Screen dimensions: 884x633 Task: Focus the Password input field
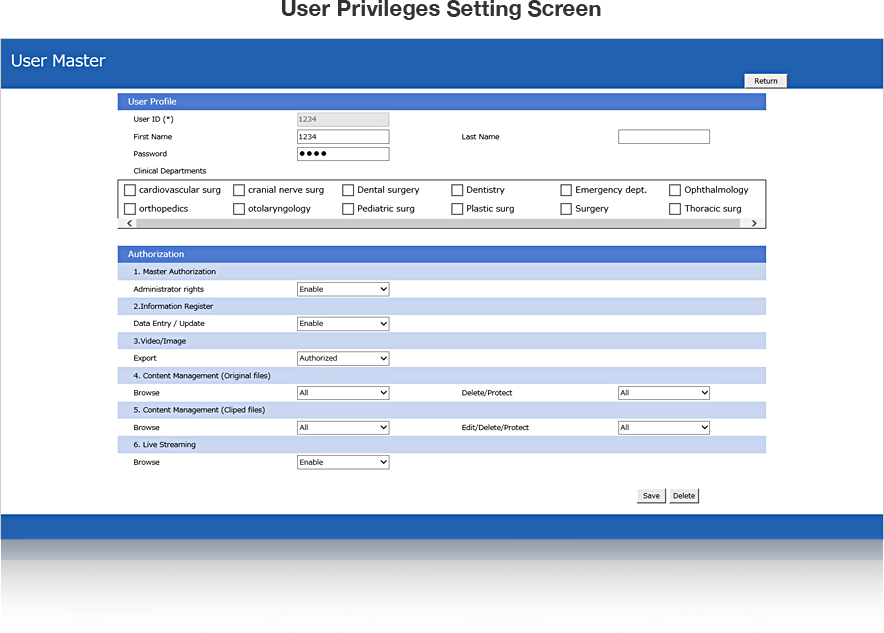[343, 154]
